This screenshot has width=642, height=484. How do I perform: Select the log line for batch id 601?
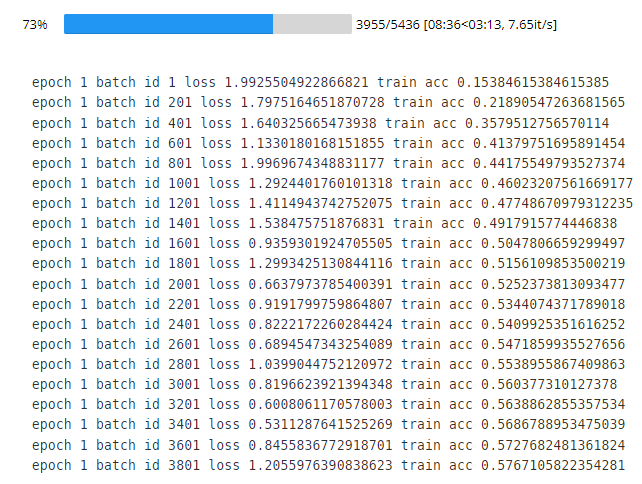point(328,143)
